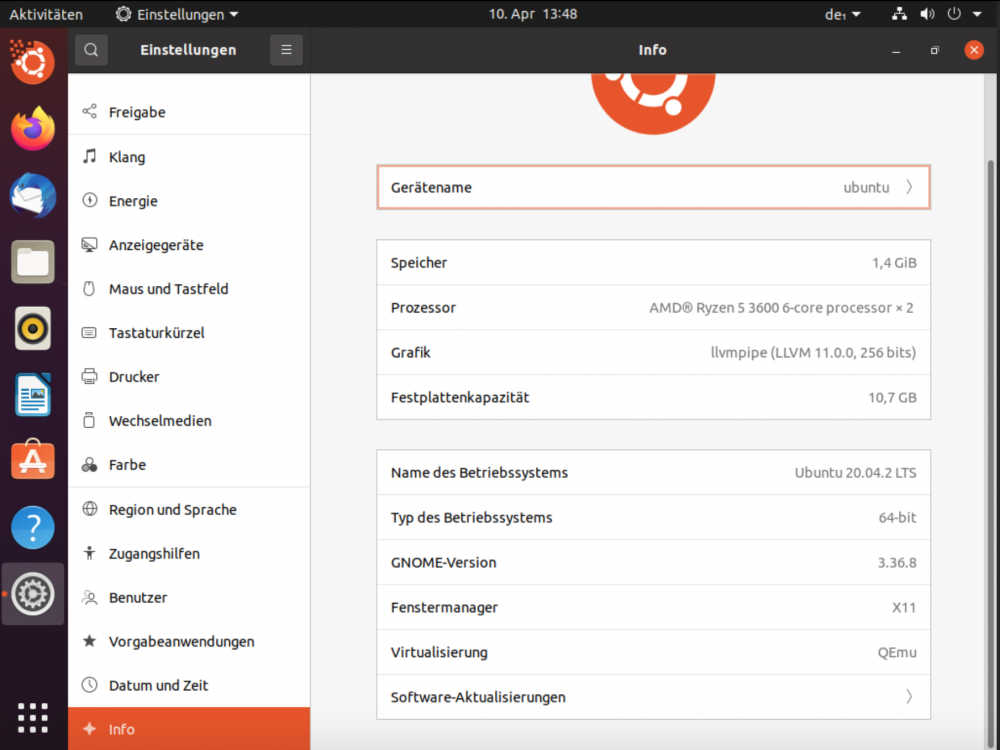Viewport: 1000px width, 750px height.
Task: Open Rhythmbox music player from the dock
Action: coord(33,328)
